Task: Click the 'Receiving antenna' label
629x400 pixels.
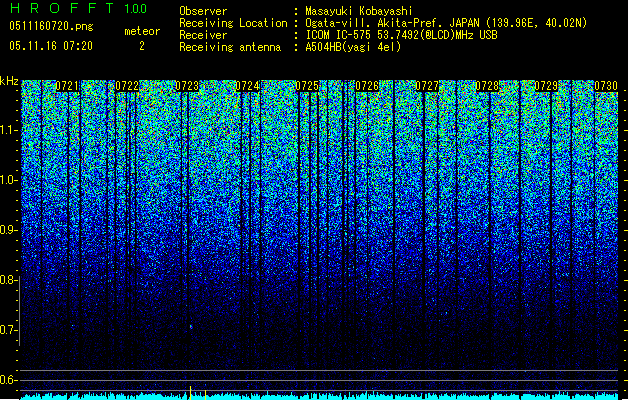Action: [230, 47]
